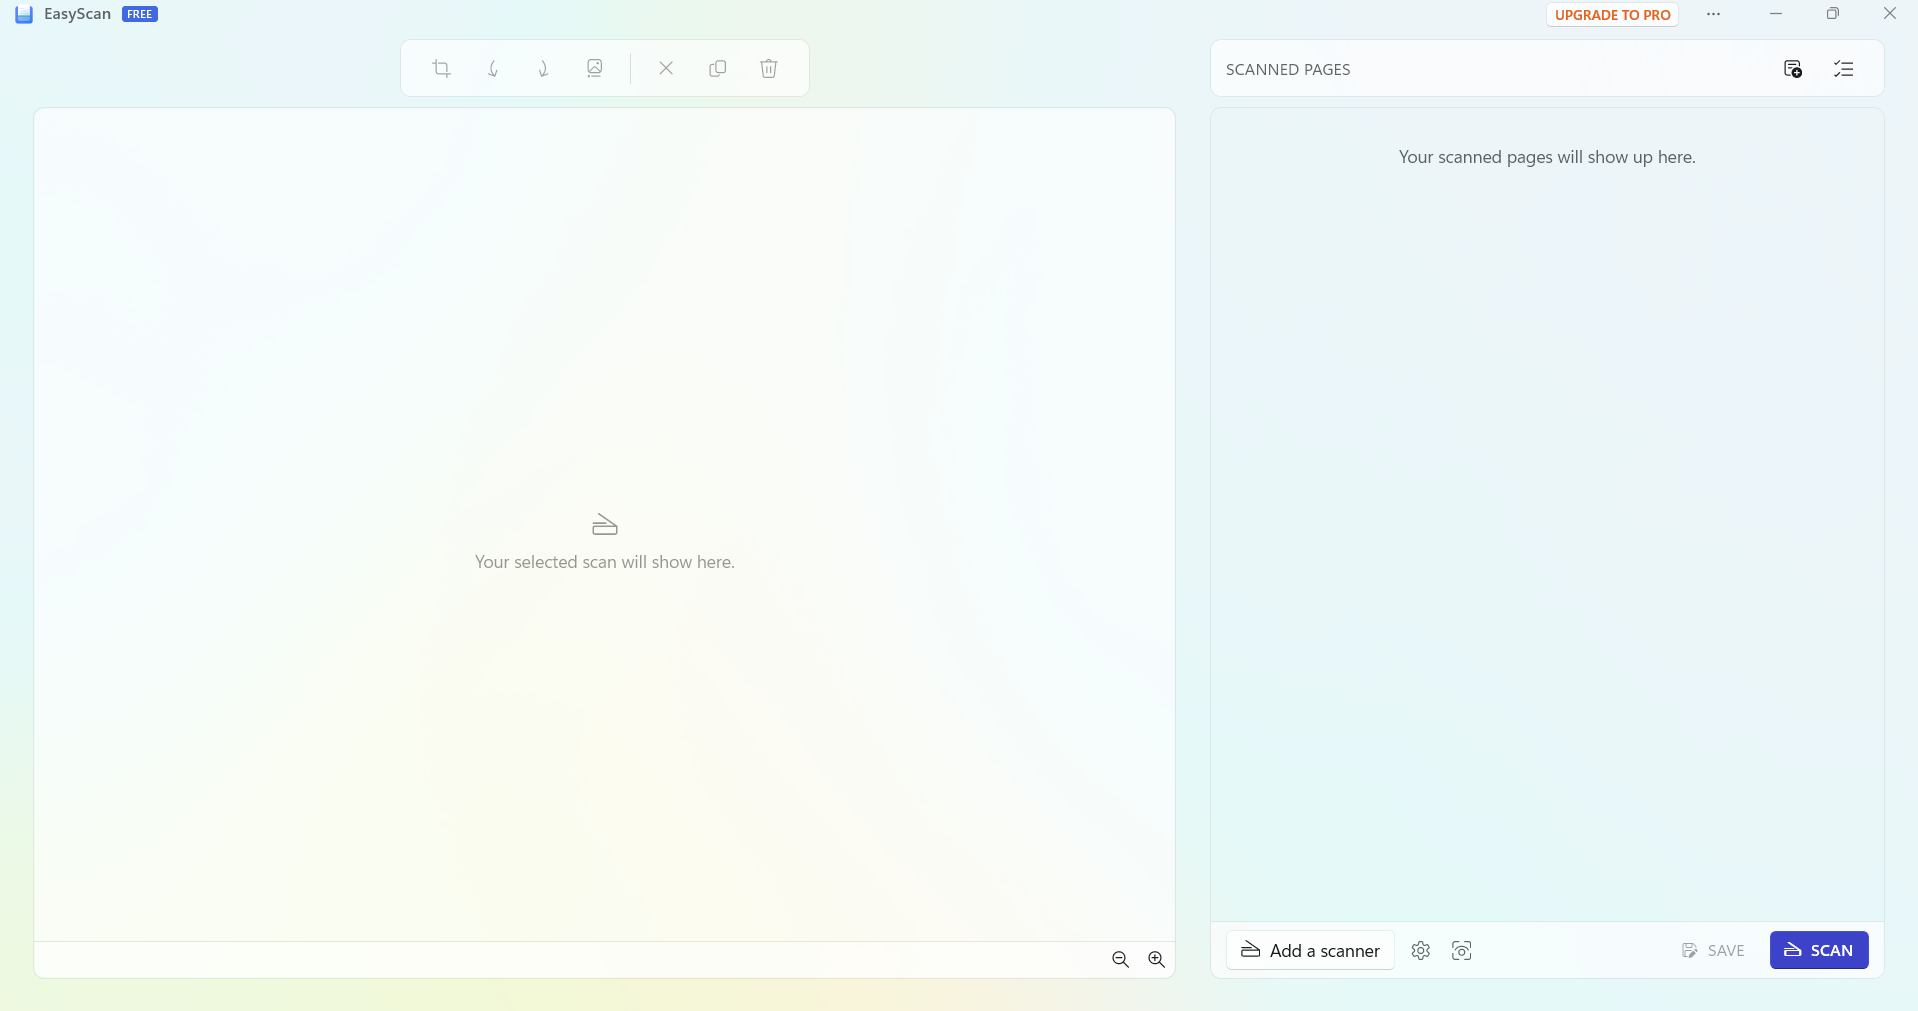
Task: Rotate the scan counterclockwise
Action: coord(493,69)
